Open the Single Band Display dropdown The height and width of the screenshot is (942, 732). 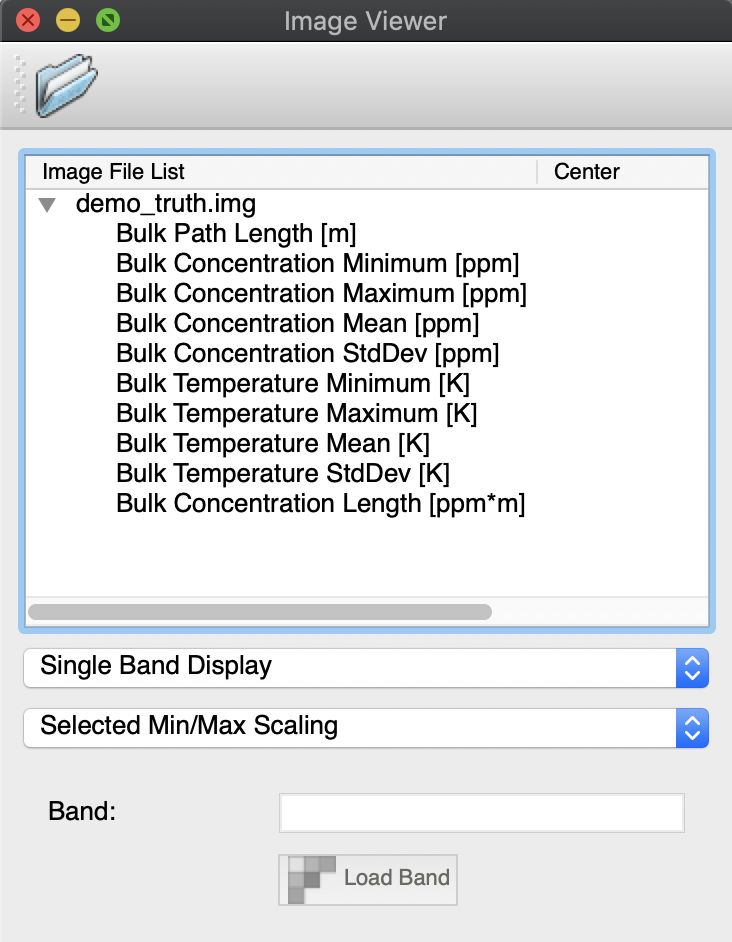[366, 667]
